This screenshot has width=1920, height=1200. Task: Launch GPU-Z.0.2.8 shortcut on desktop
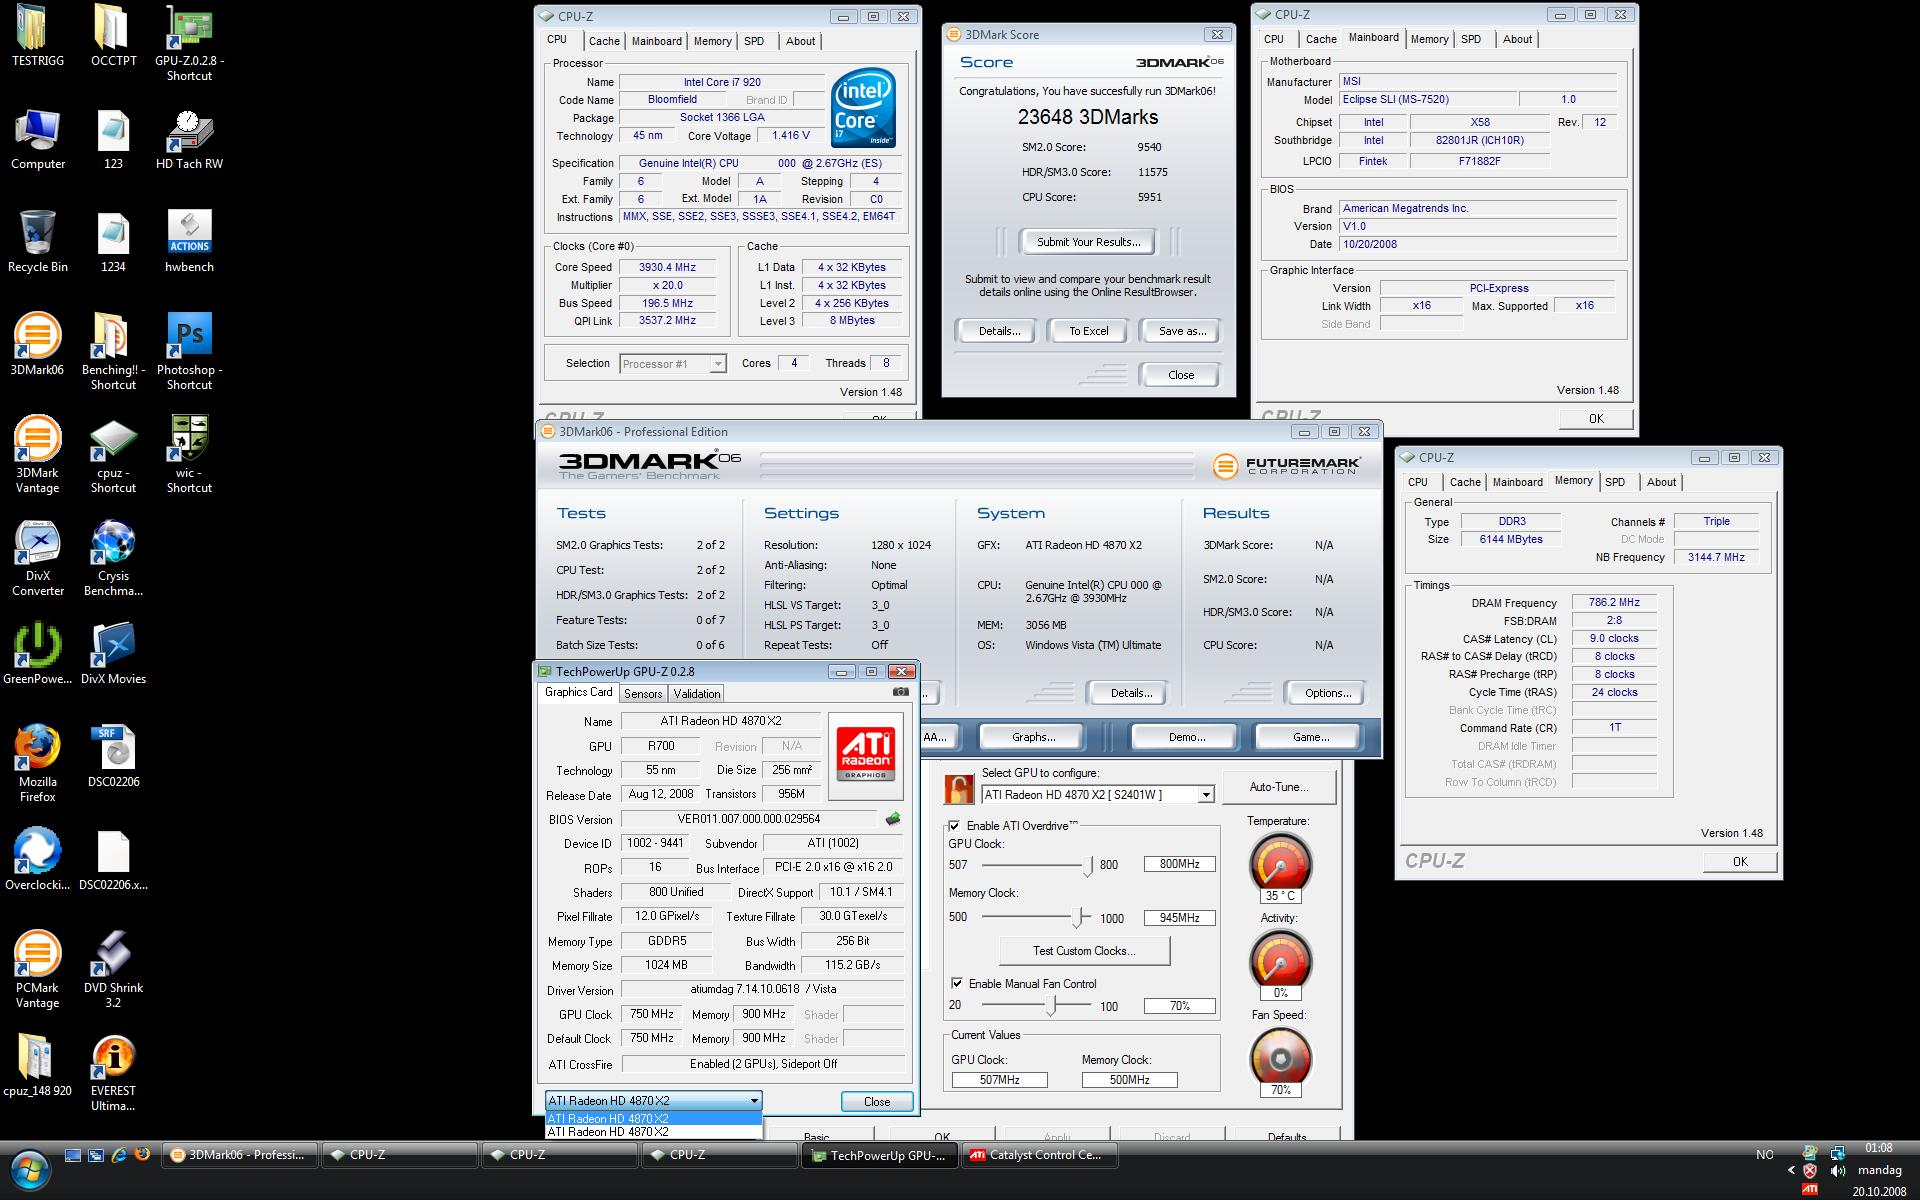click(189, 43)
